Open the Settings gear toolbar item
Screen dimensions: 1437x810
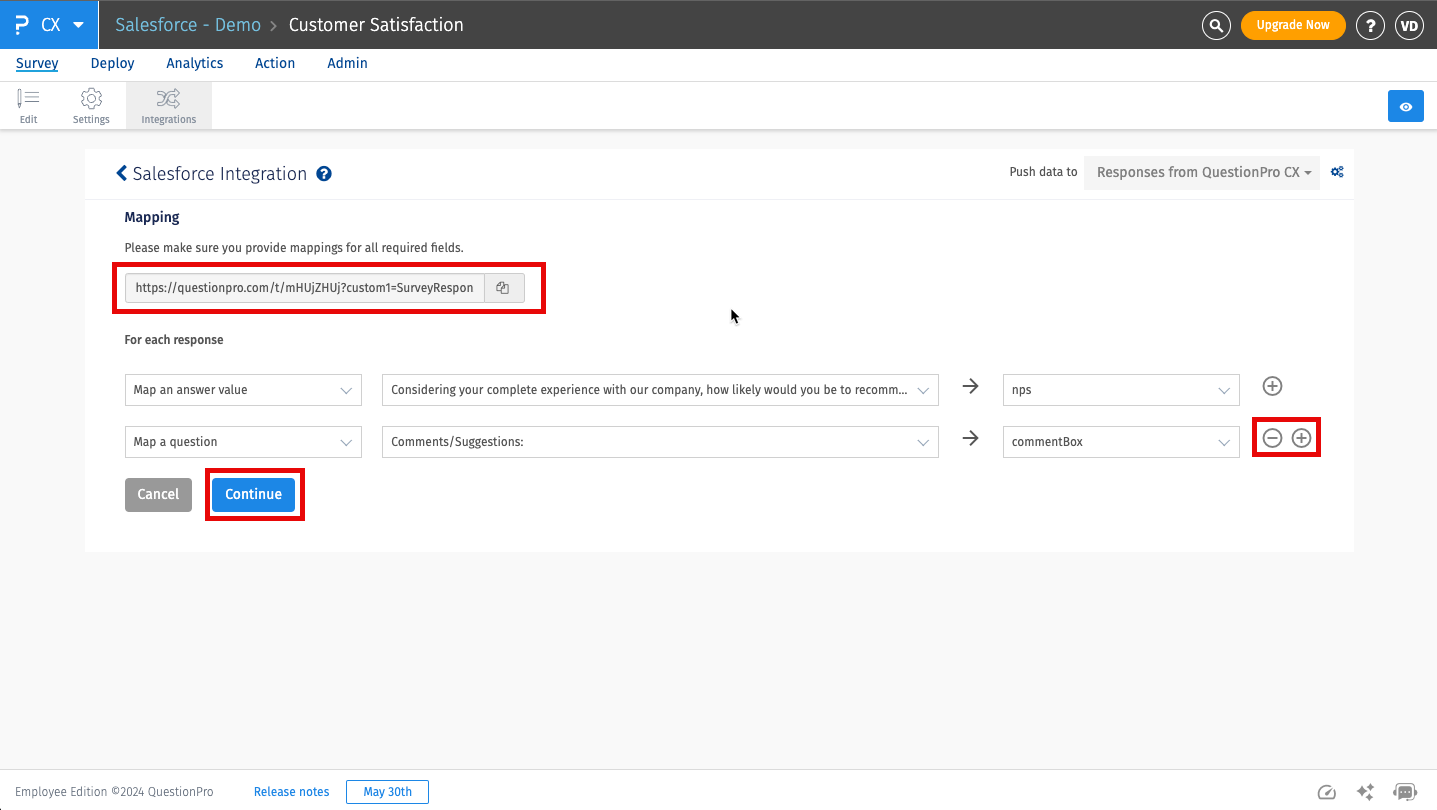click(x=91, y=106)
